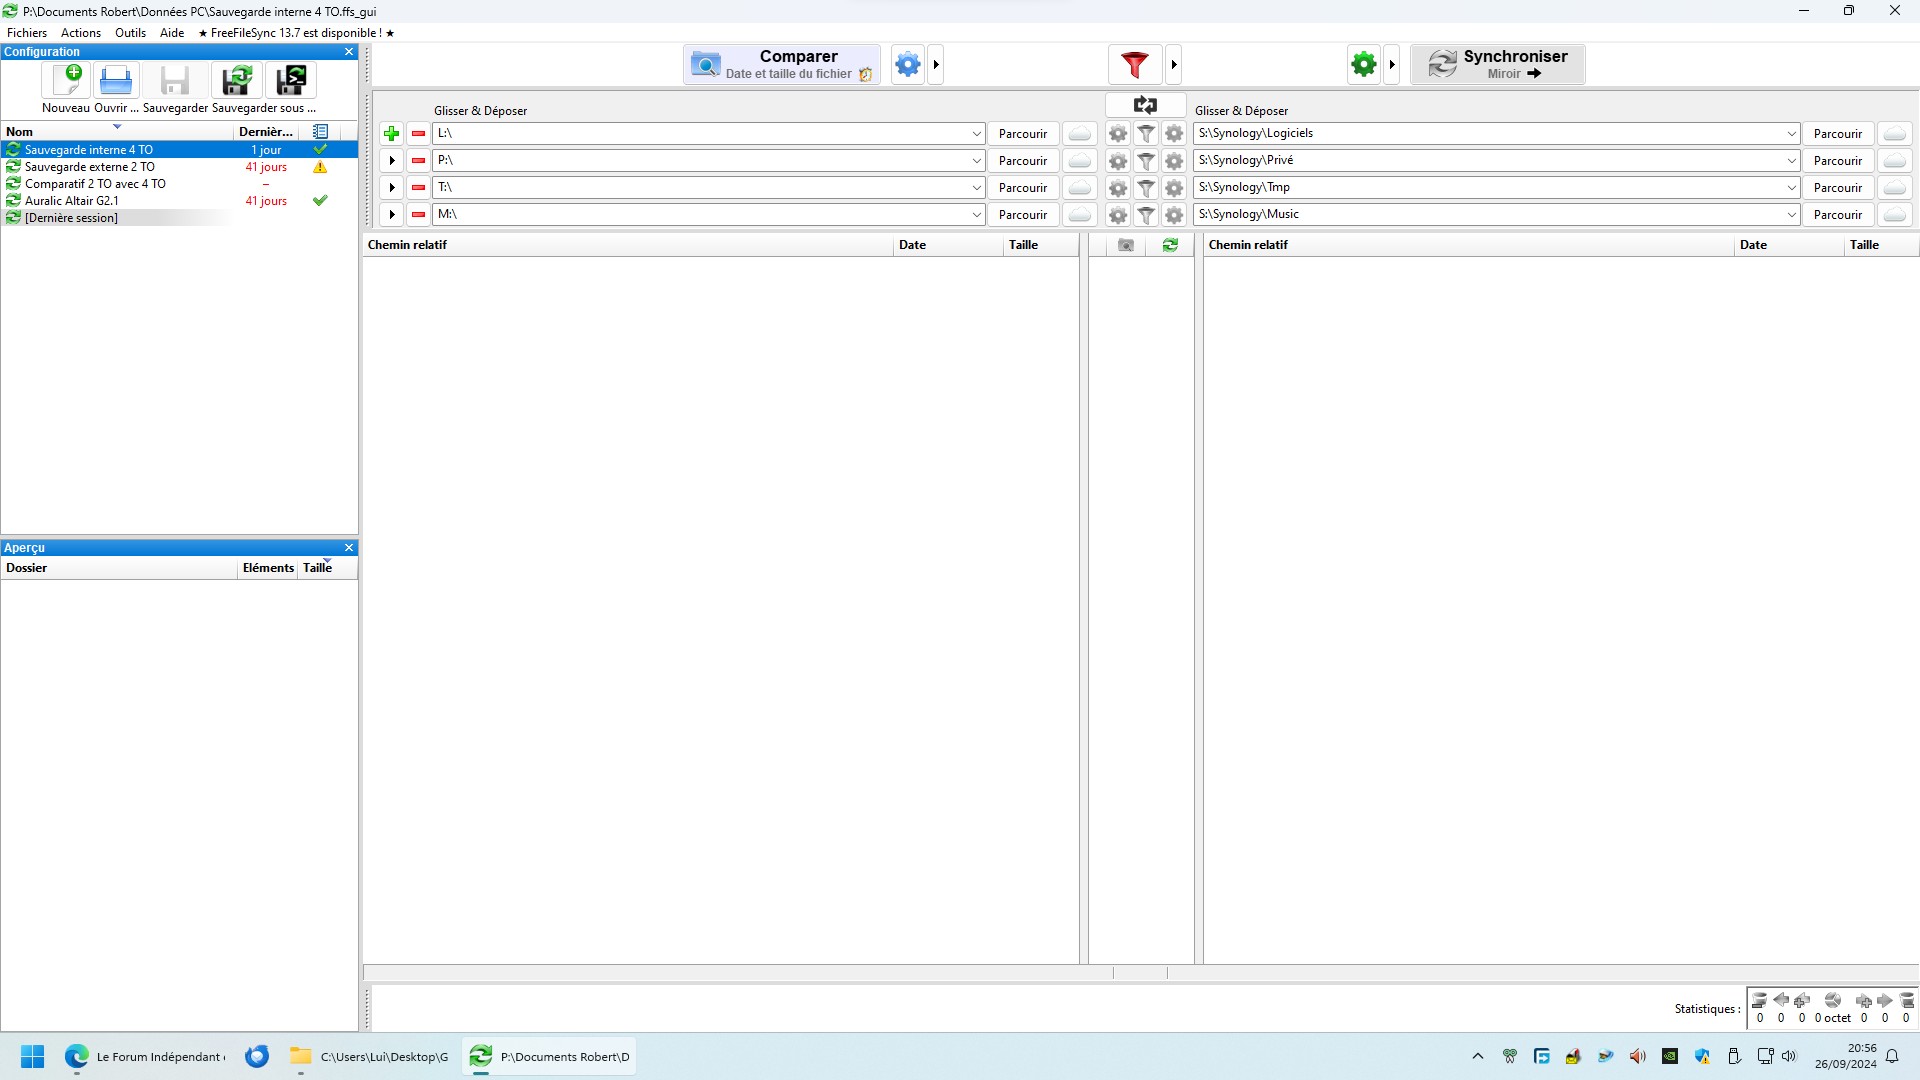Swap left and right sides icon
This screenshot has height=1080, width=1920.
pos(1145,105)
